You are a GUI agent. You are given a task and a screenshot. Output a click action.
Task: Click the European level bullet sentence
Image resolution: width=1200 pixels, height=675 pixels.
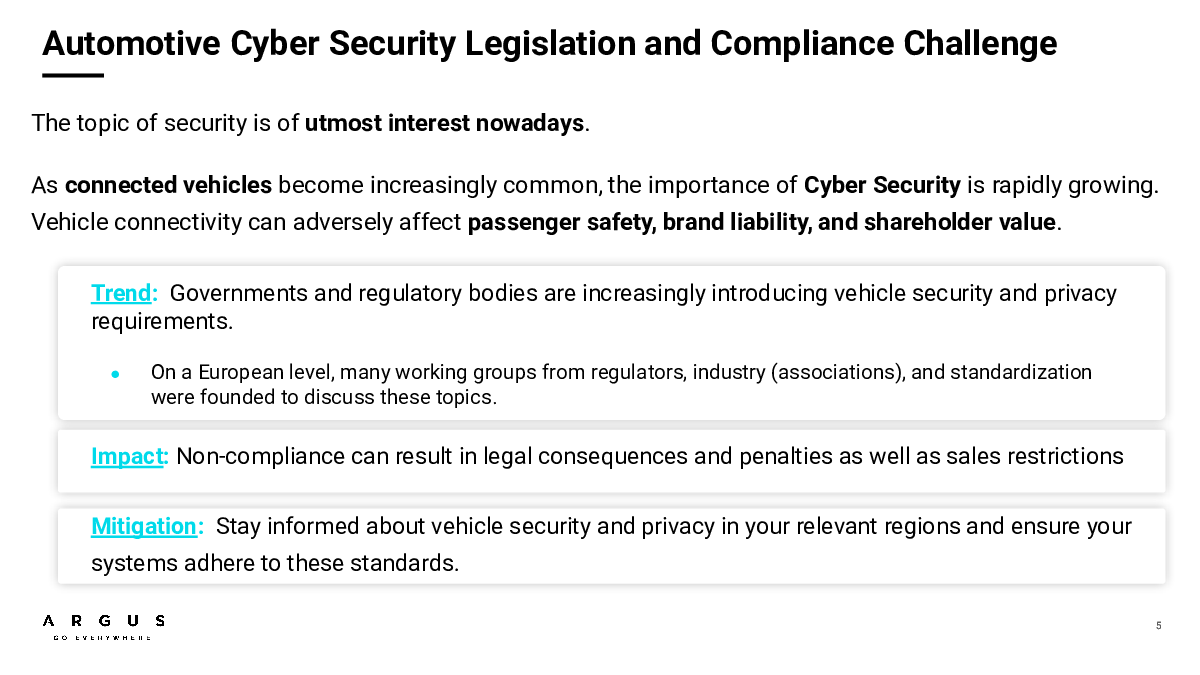tap(621, 384)
